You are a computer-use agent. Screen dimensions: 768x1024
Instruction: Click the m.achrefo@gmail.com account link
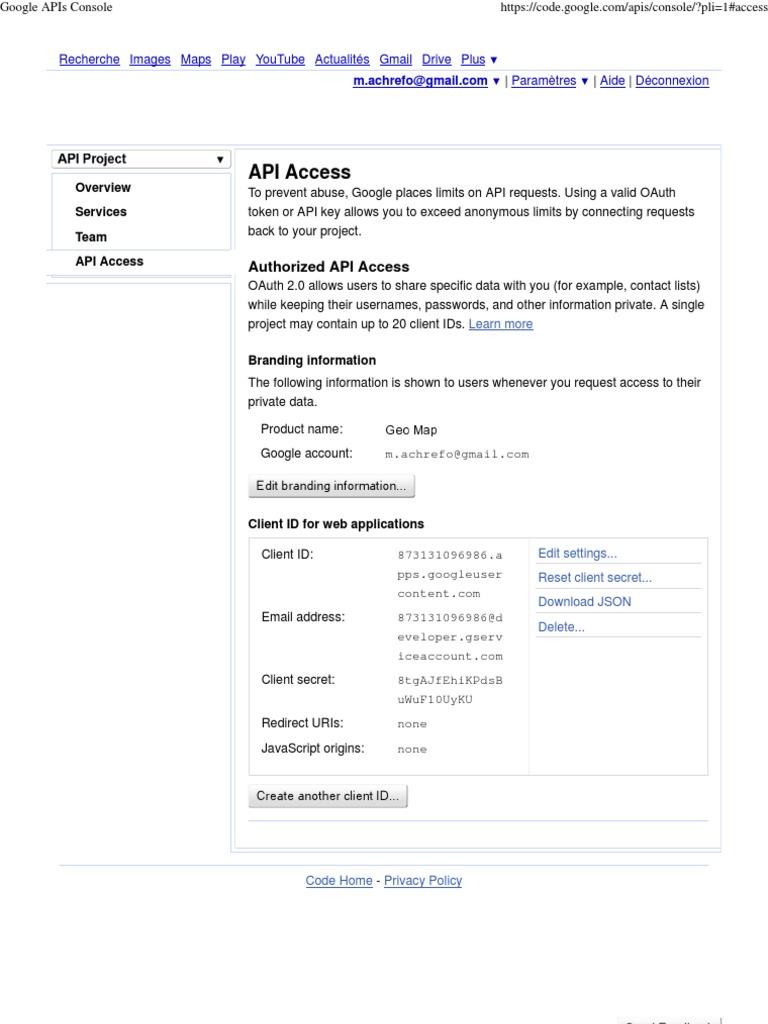(x=420, y=80)
